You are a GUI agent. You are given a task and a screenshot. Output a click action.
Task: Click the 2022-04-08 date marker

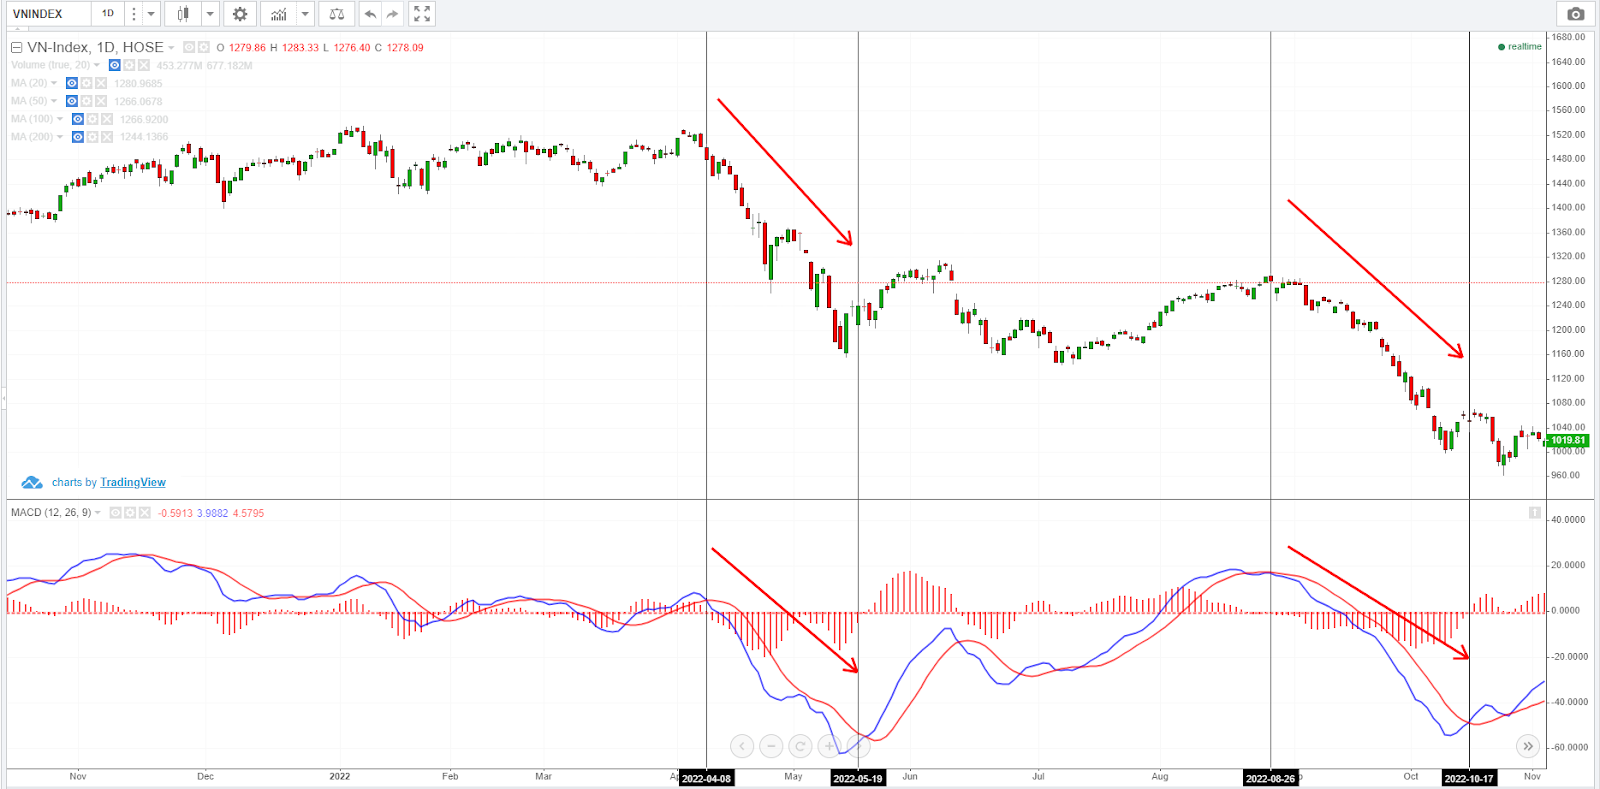[706, 778]
